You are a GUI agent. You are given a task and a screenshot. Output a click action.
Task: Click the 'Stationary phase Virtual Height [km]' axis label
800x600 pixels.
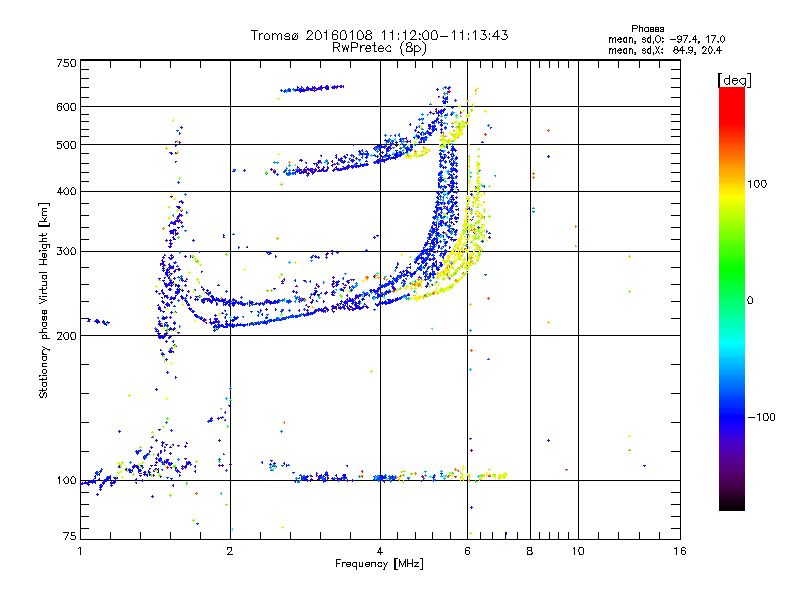click(x=44, y=300)
